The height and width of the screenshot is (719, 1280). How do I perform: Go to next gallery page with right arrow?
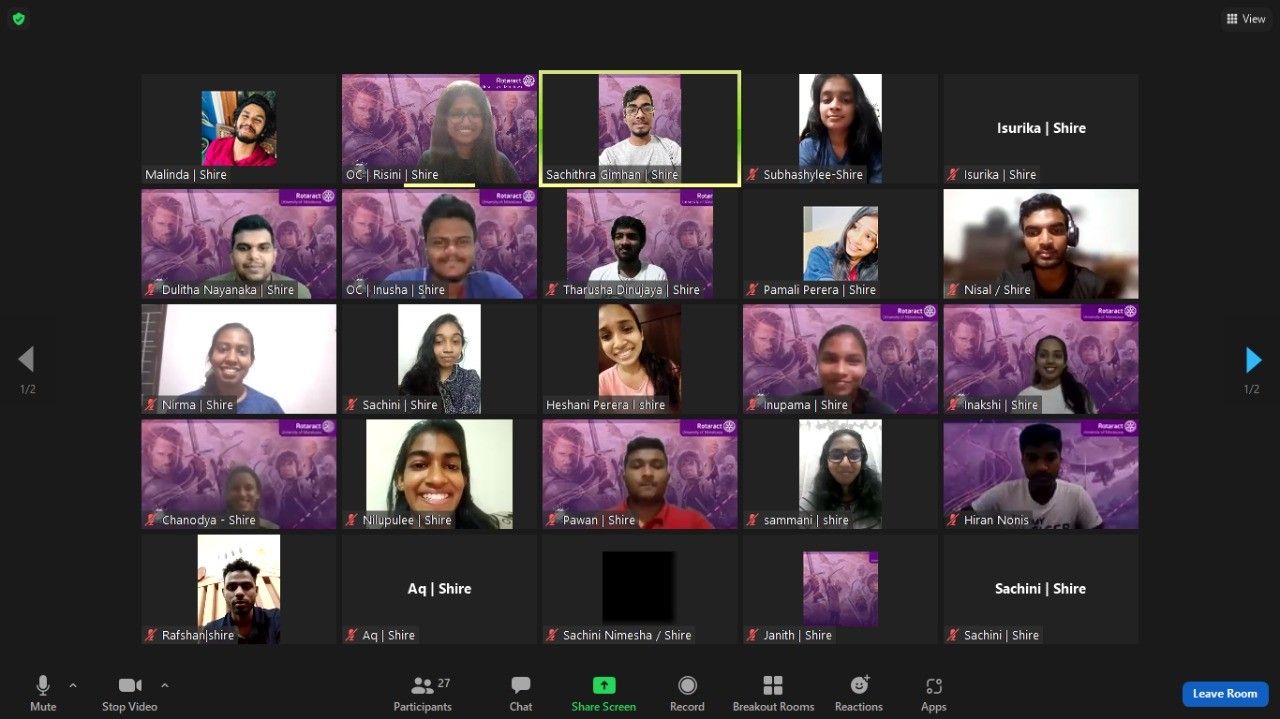[x=1253, y=359]
